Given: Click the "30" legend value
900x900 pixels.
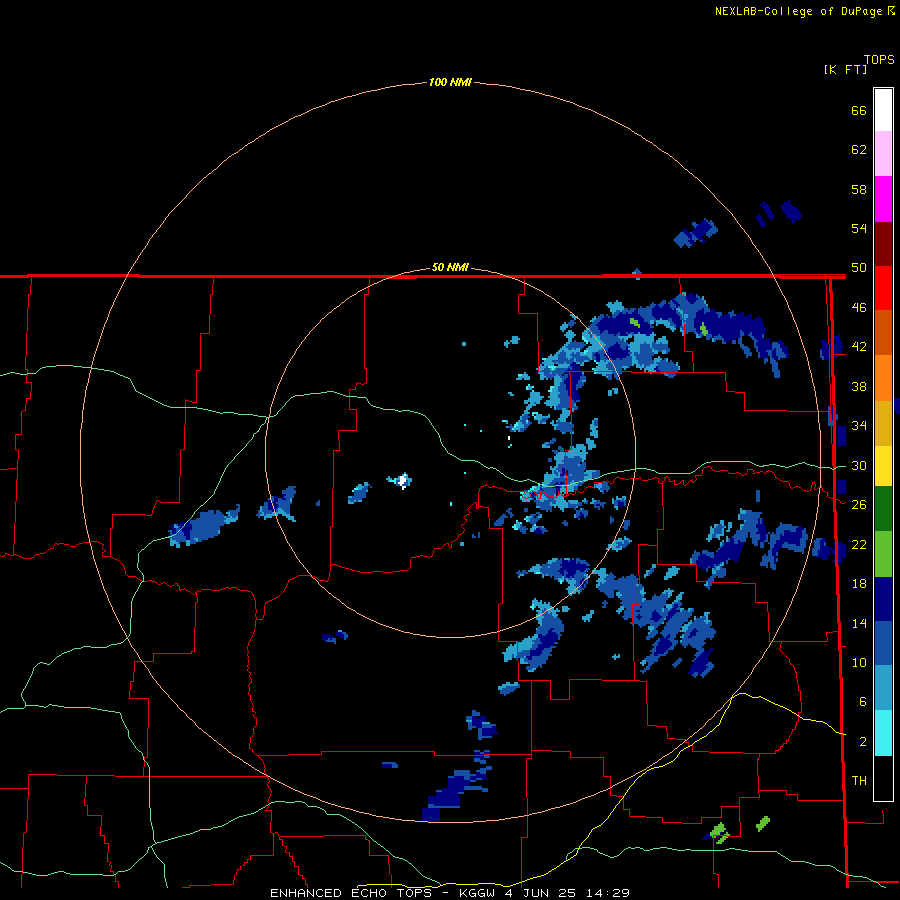Looking at the screenshot, I should (x=859, y=465).
